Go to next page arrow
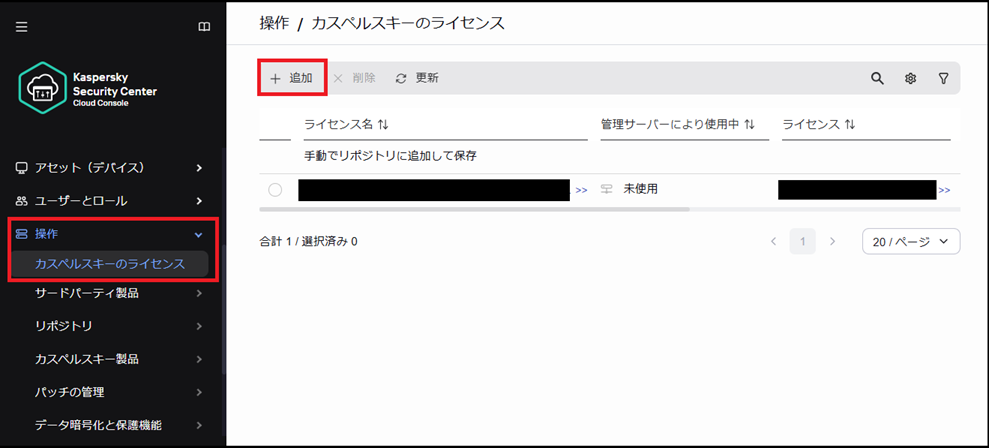The width and height of the screenshot is (989, 448). [x=832, y=241]
